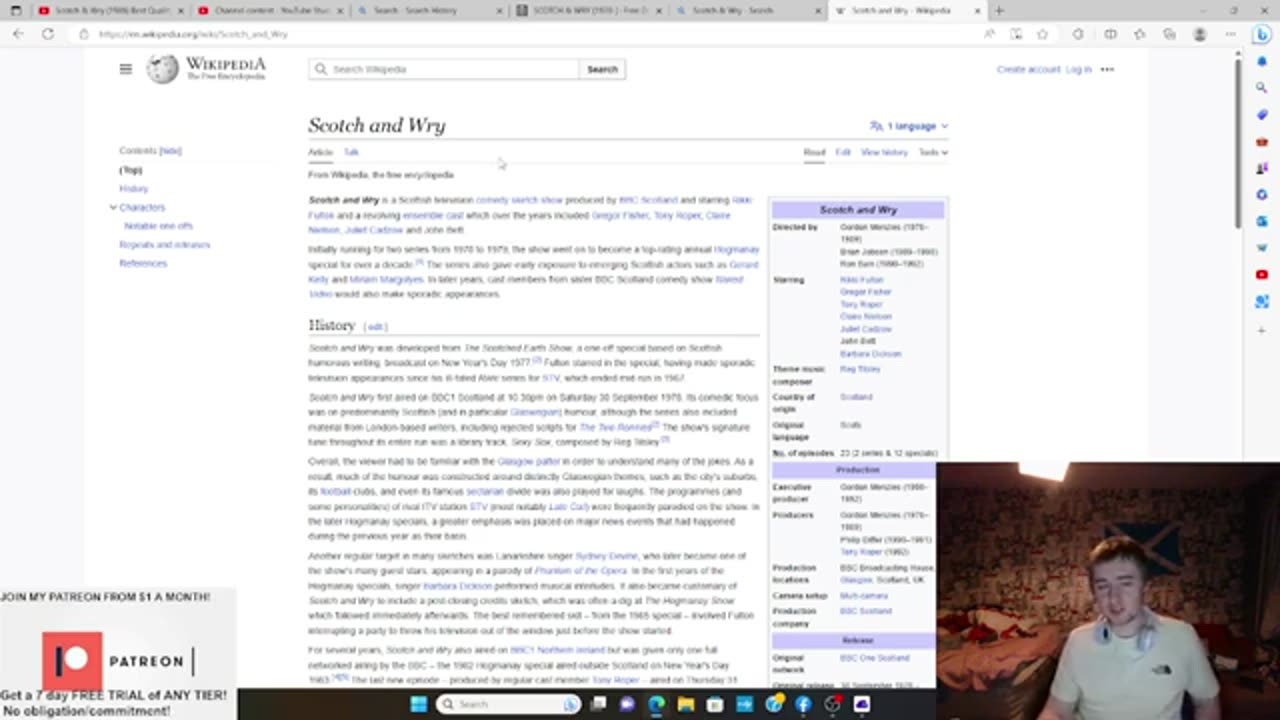Image resolution: width=1280 pixels, height=720 pixels.
Task: Open the Edit tab
Action: [x=843, y=152]
